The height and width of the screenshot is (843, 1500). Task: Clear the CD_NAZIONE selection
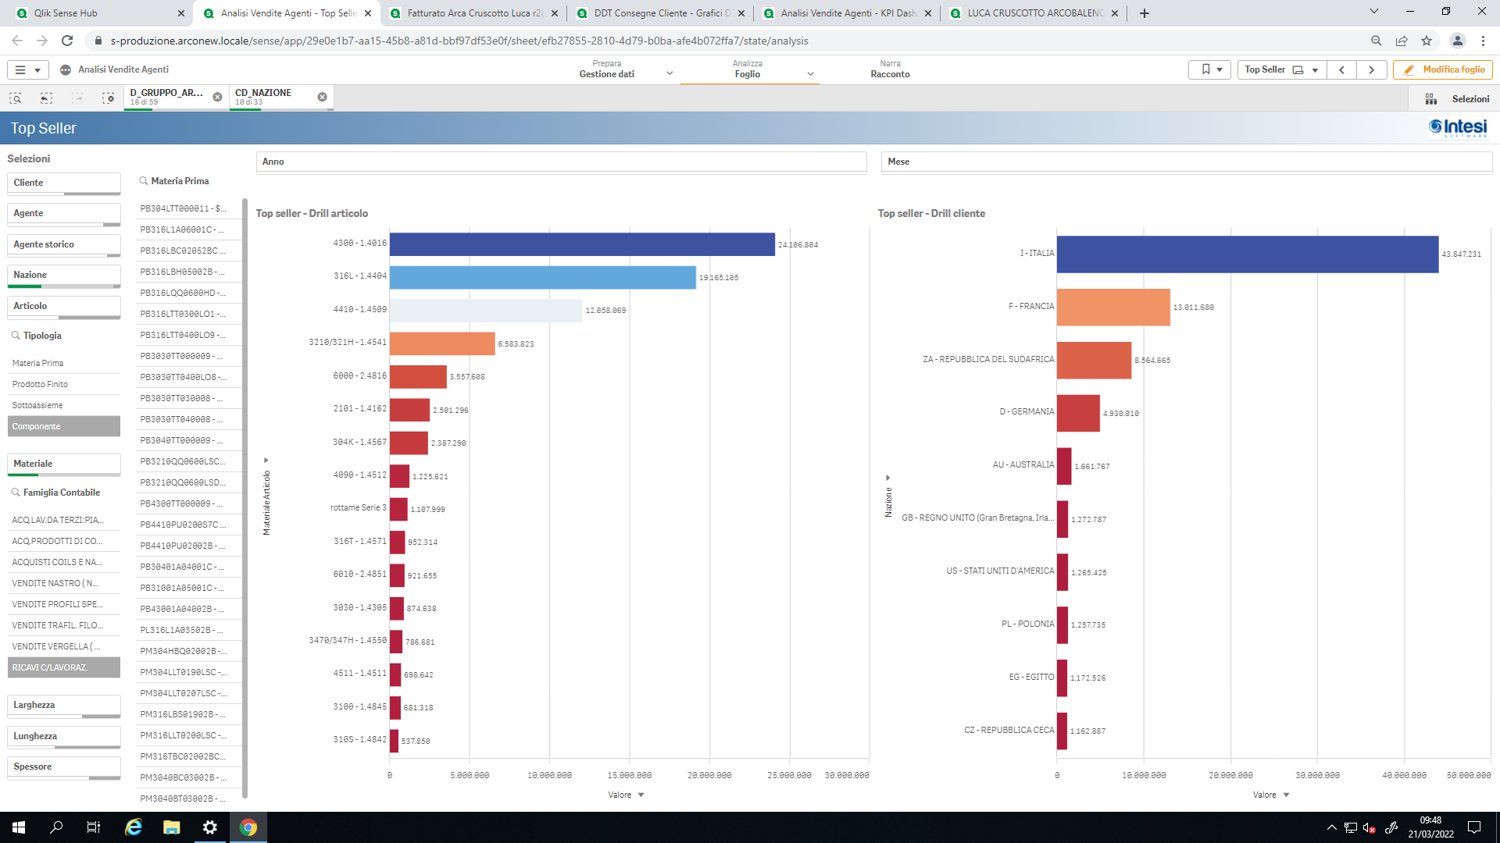(322, 97)
